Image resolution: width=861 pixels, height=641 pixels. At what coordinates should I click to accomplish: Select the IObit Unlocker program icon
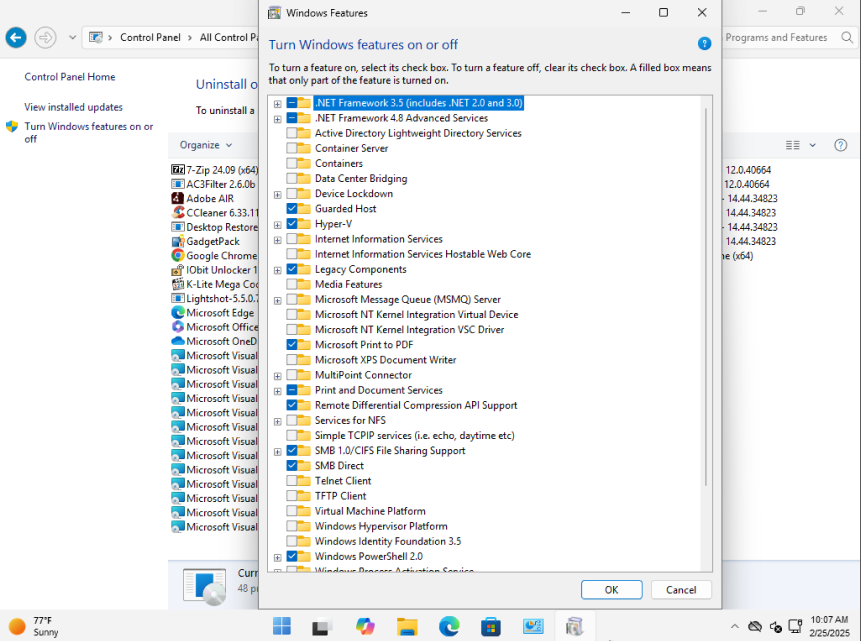[x=177, y=270]
